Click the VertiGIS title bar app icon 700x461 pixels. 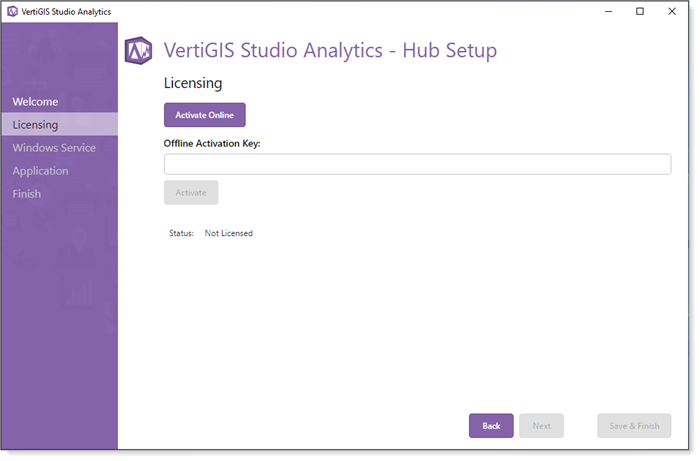pos(12,12)
